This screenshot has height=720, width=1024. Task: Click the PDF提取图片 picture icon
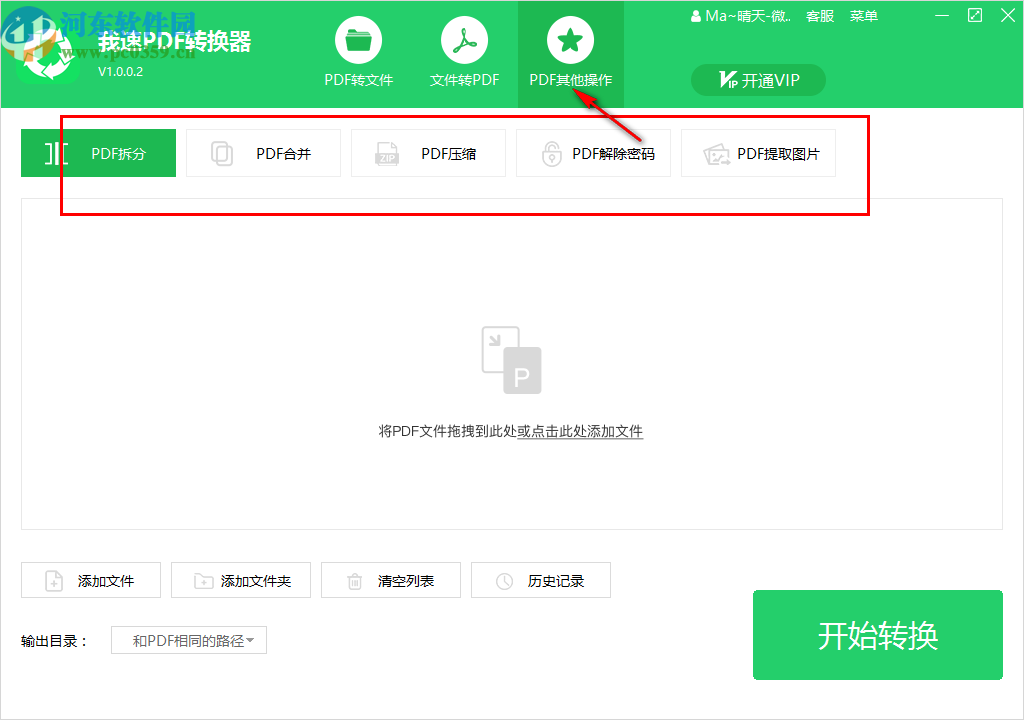pos(716,153)
